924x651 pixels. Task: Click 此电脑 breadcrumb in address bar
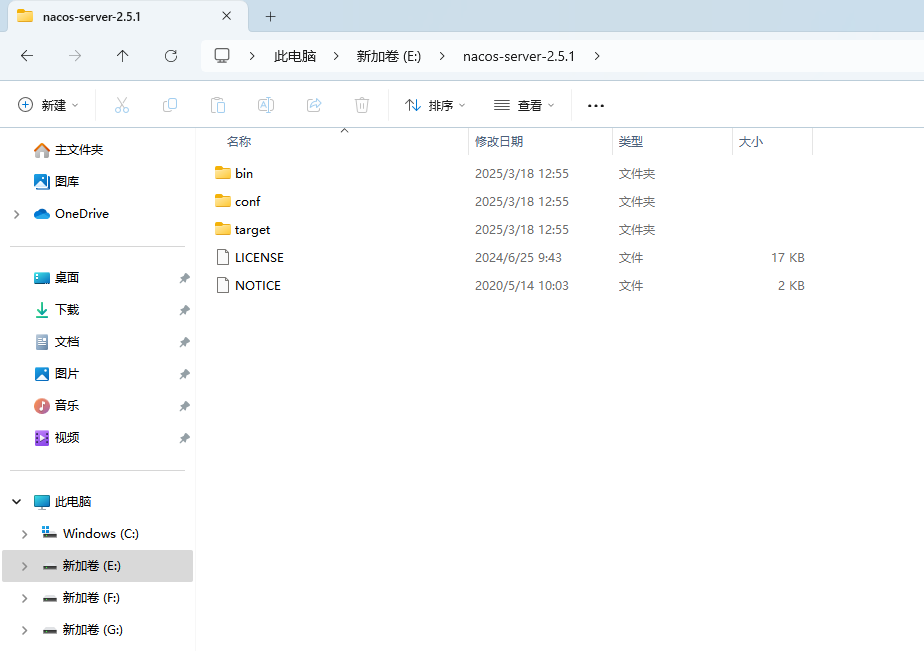tap(295, 56)
